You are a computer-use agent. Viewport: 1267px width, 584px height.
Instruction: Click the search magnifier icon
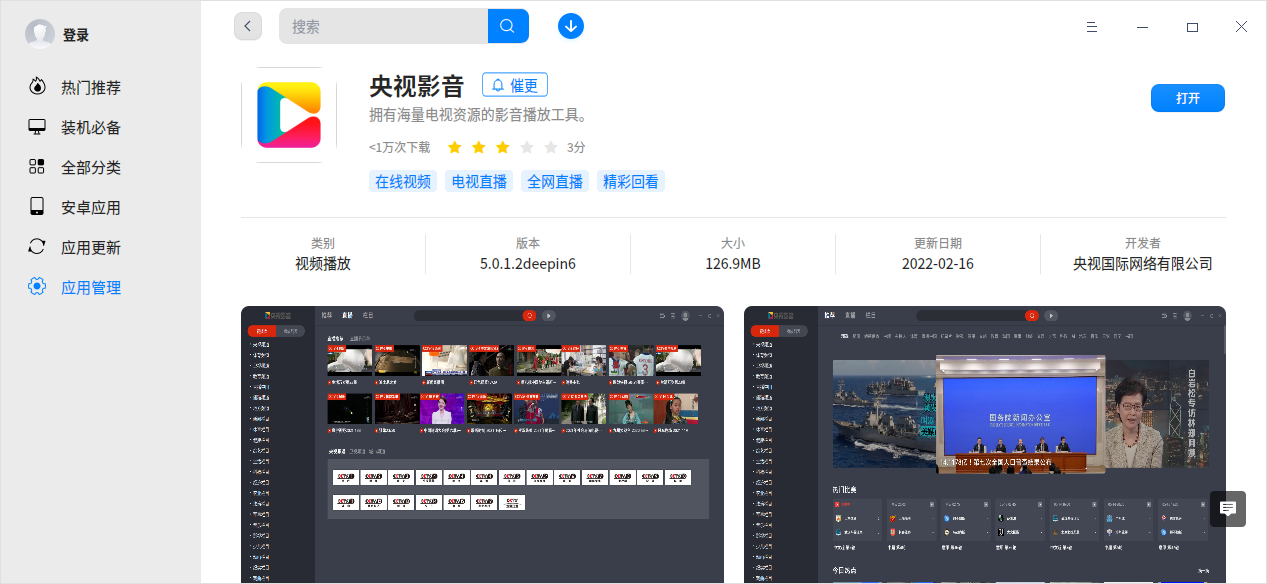(x=508, y=25)
